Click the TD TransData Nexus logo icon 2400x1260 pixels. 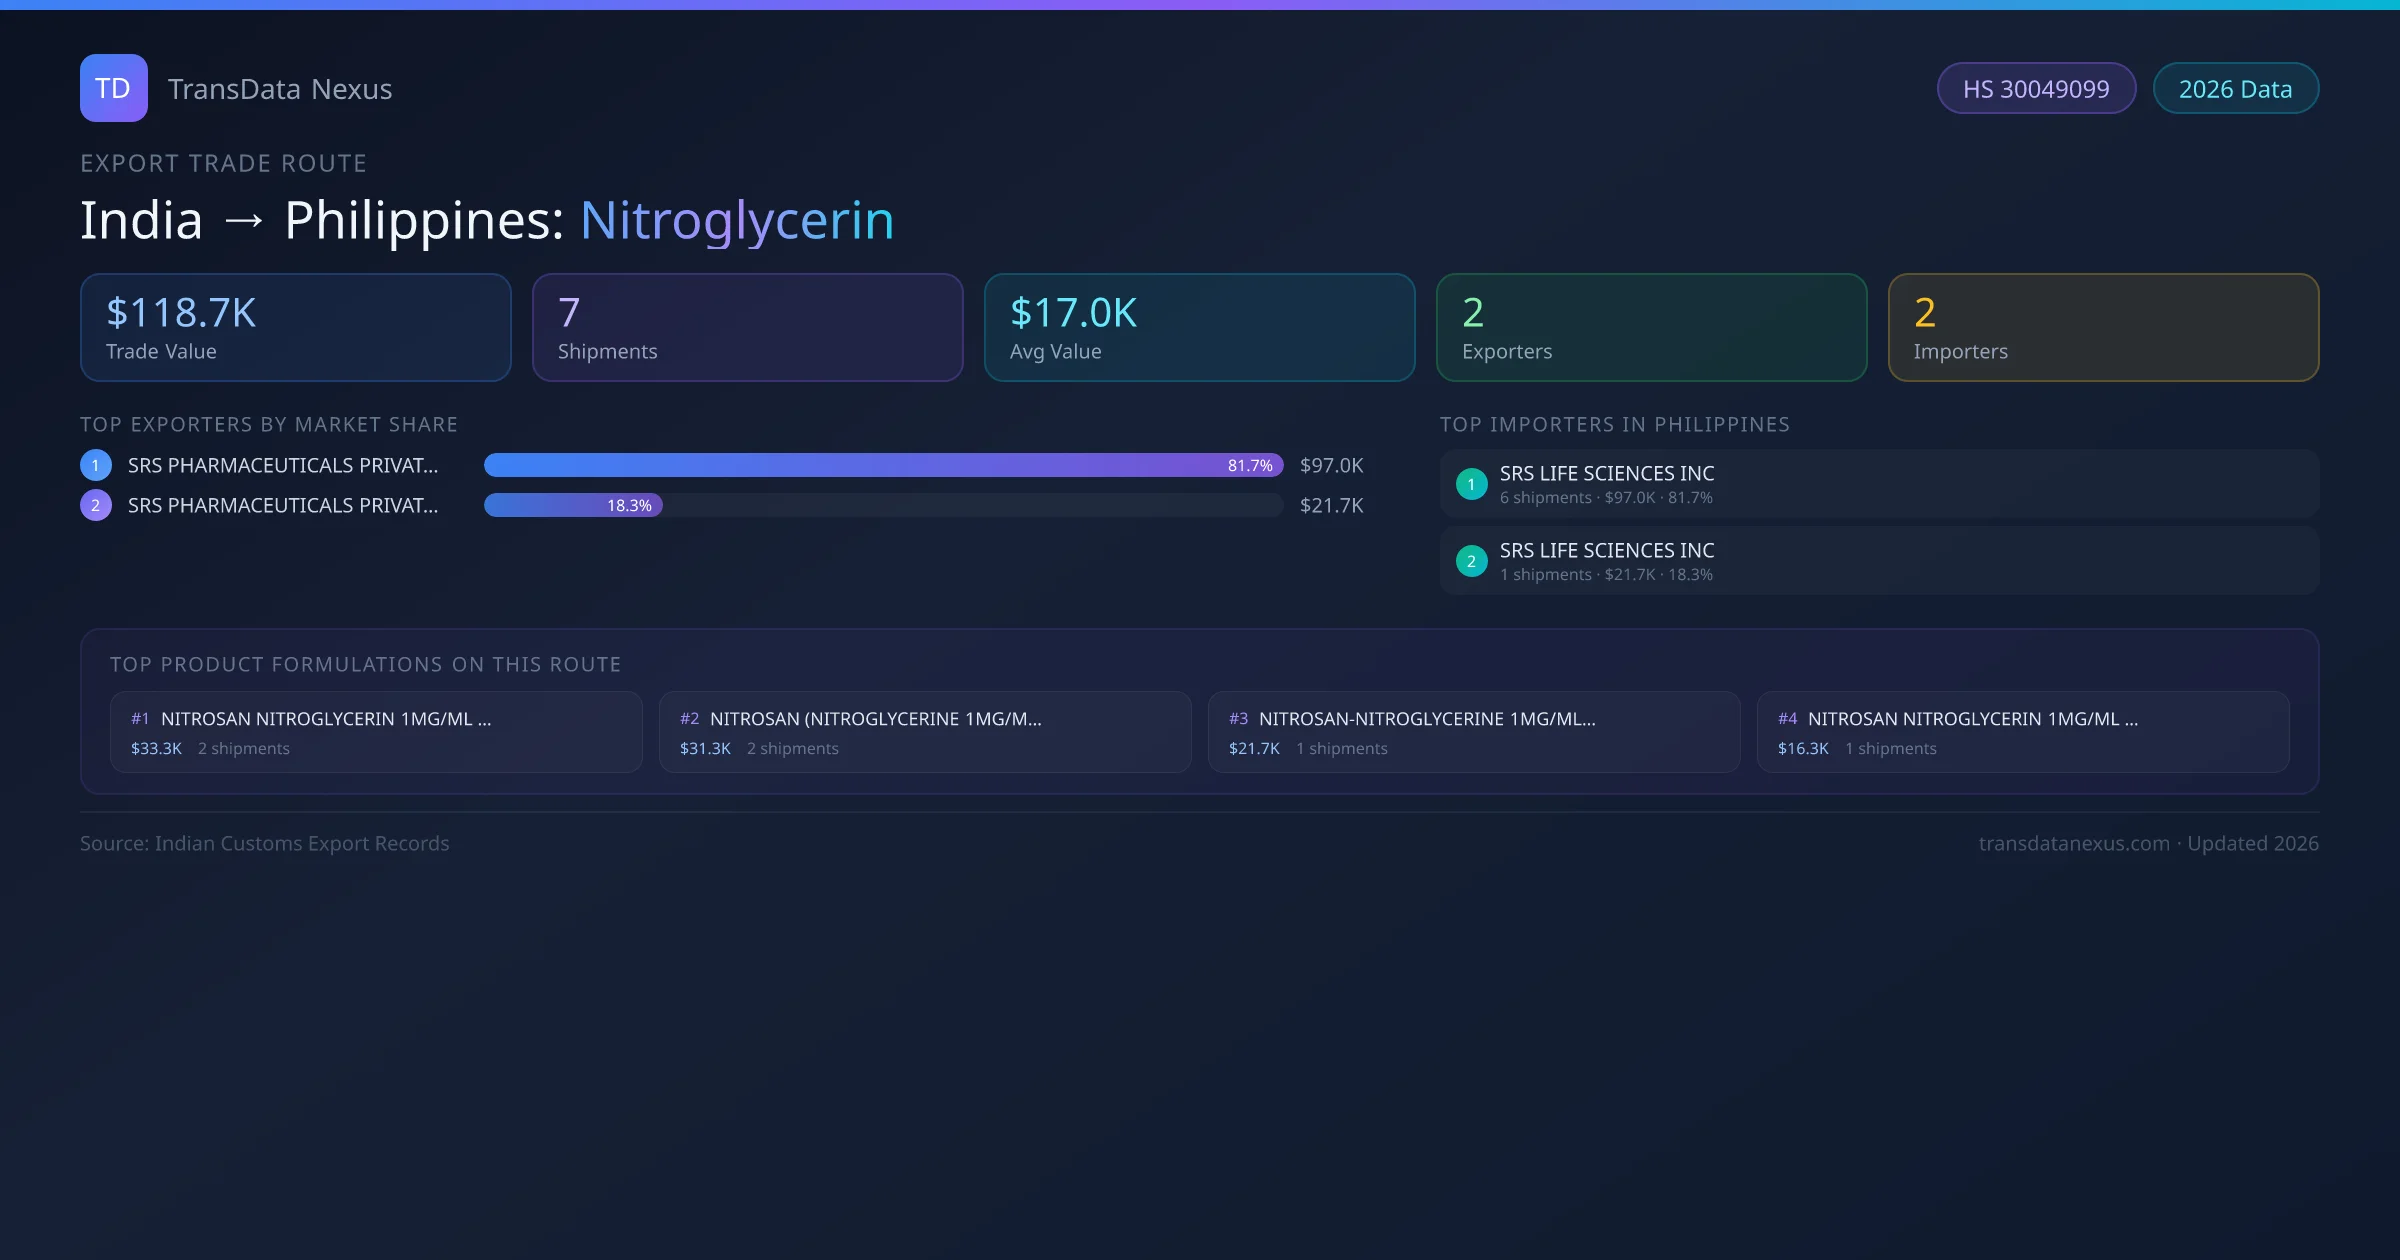click(113, 88)
